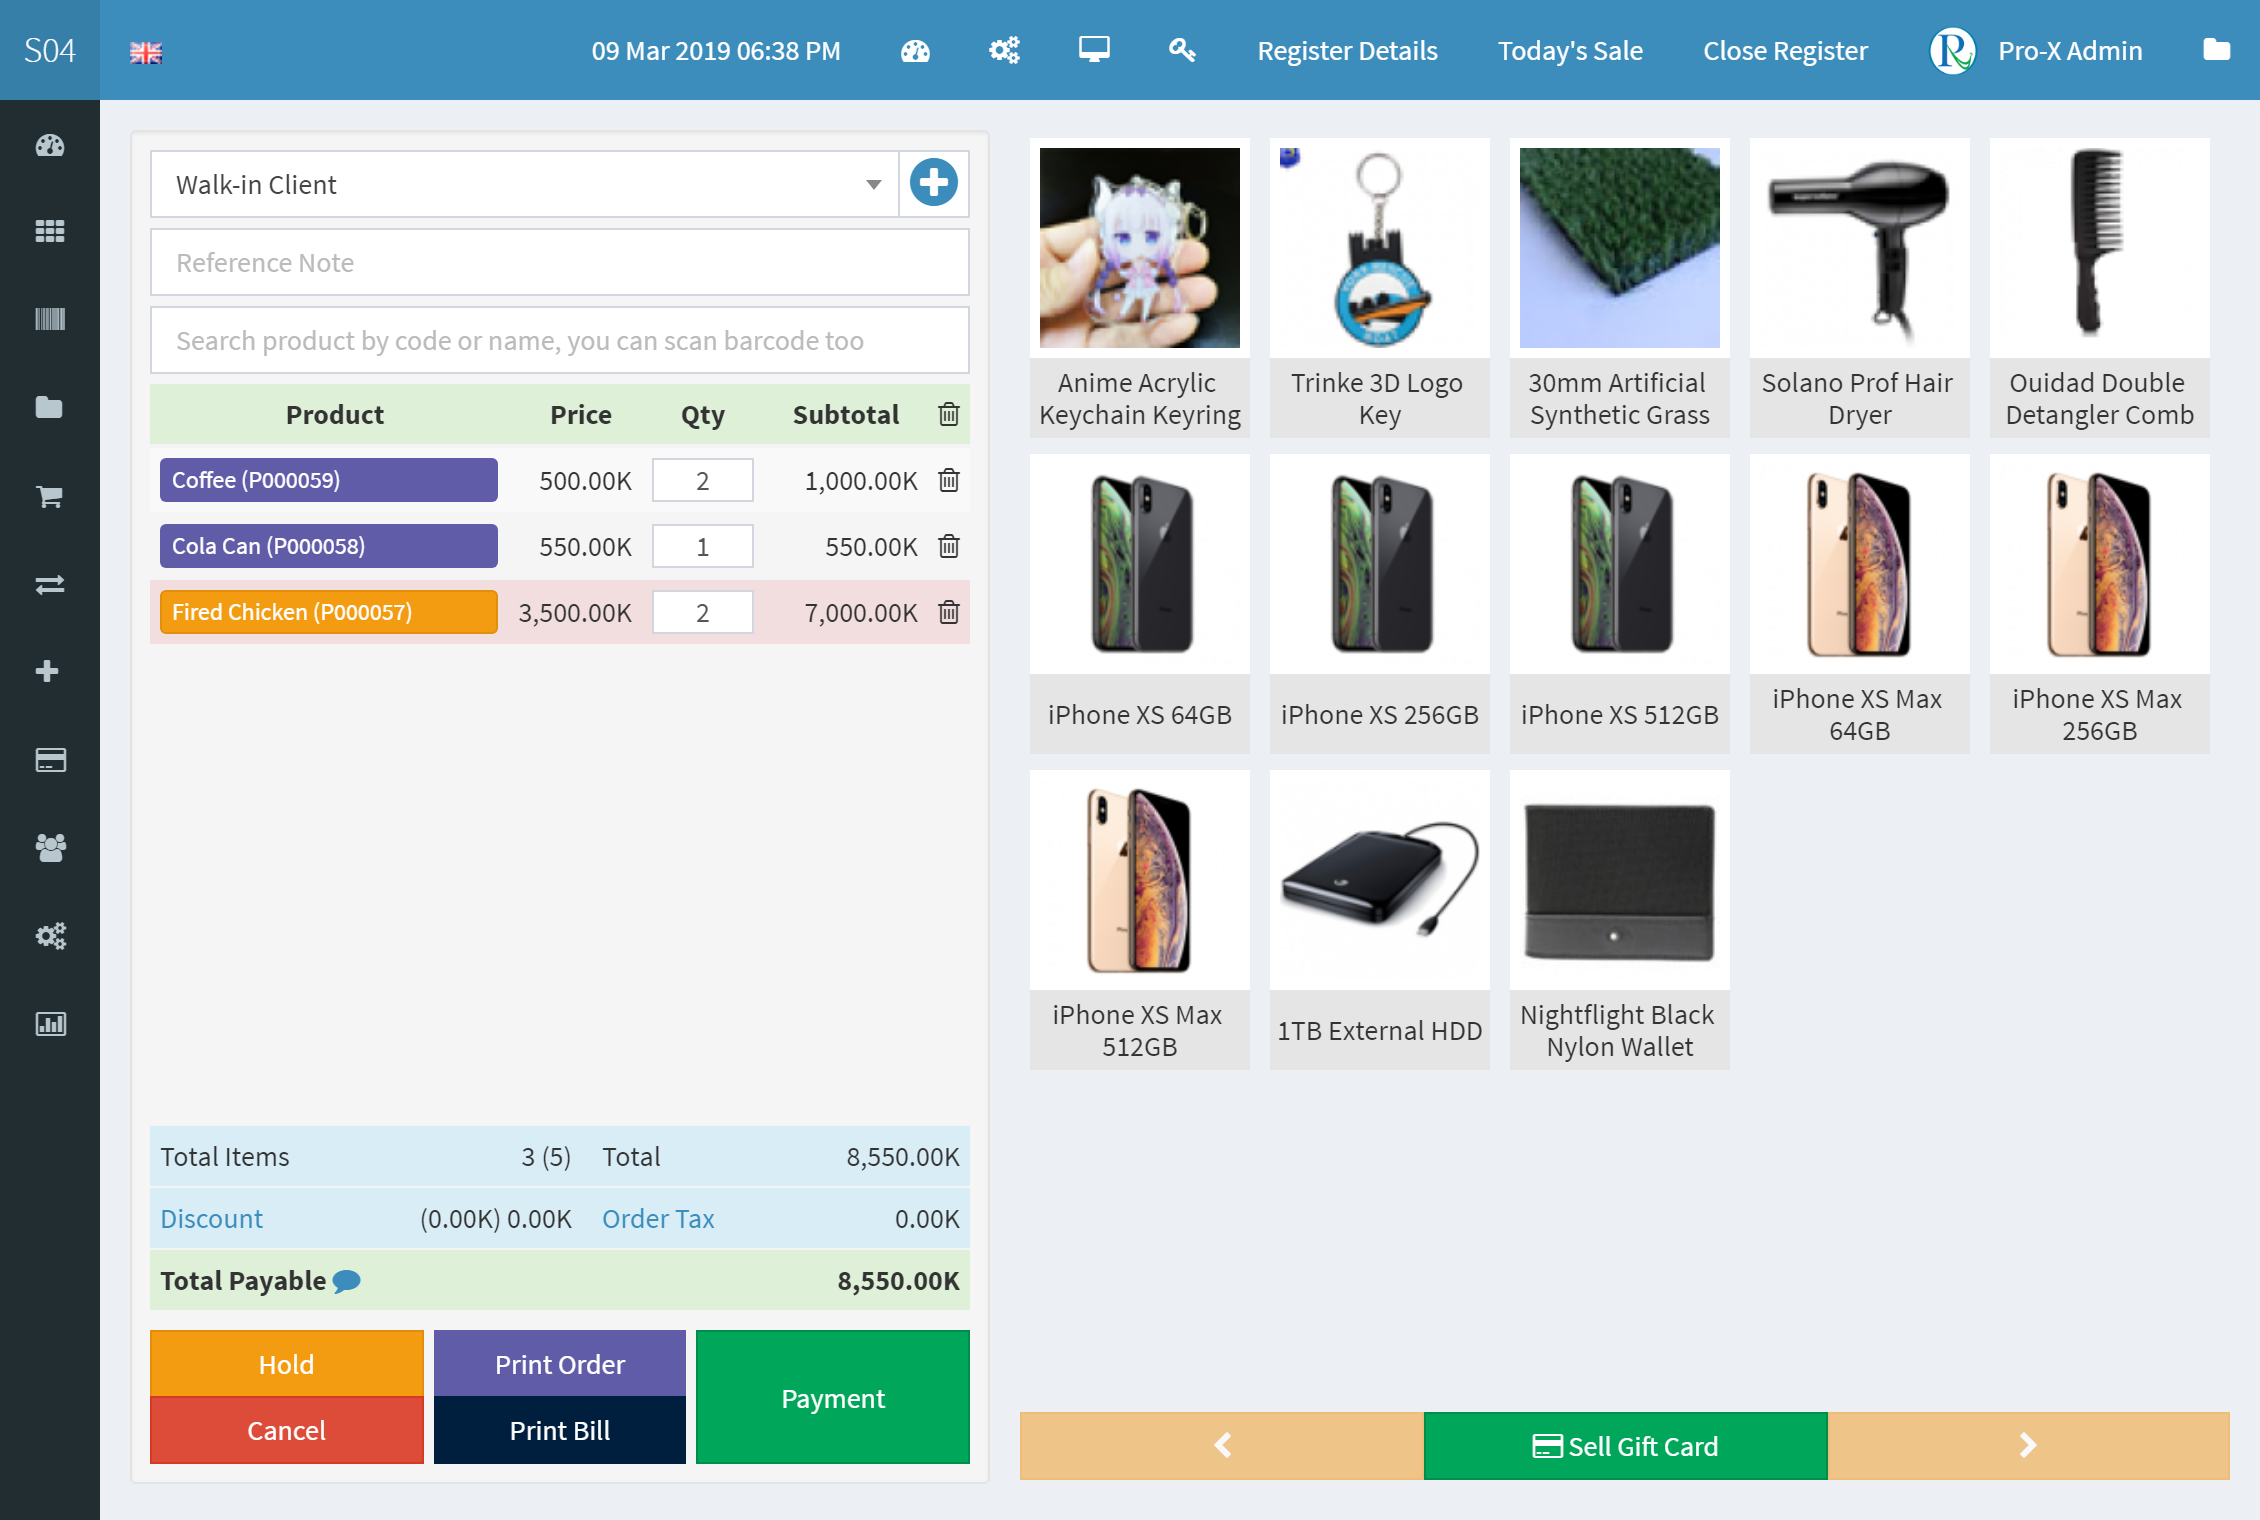This screenshot has height=1520, width=2260.
Task: Click the people/customers icon in sidebar
Action: click(x=51, y=848)
